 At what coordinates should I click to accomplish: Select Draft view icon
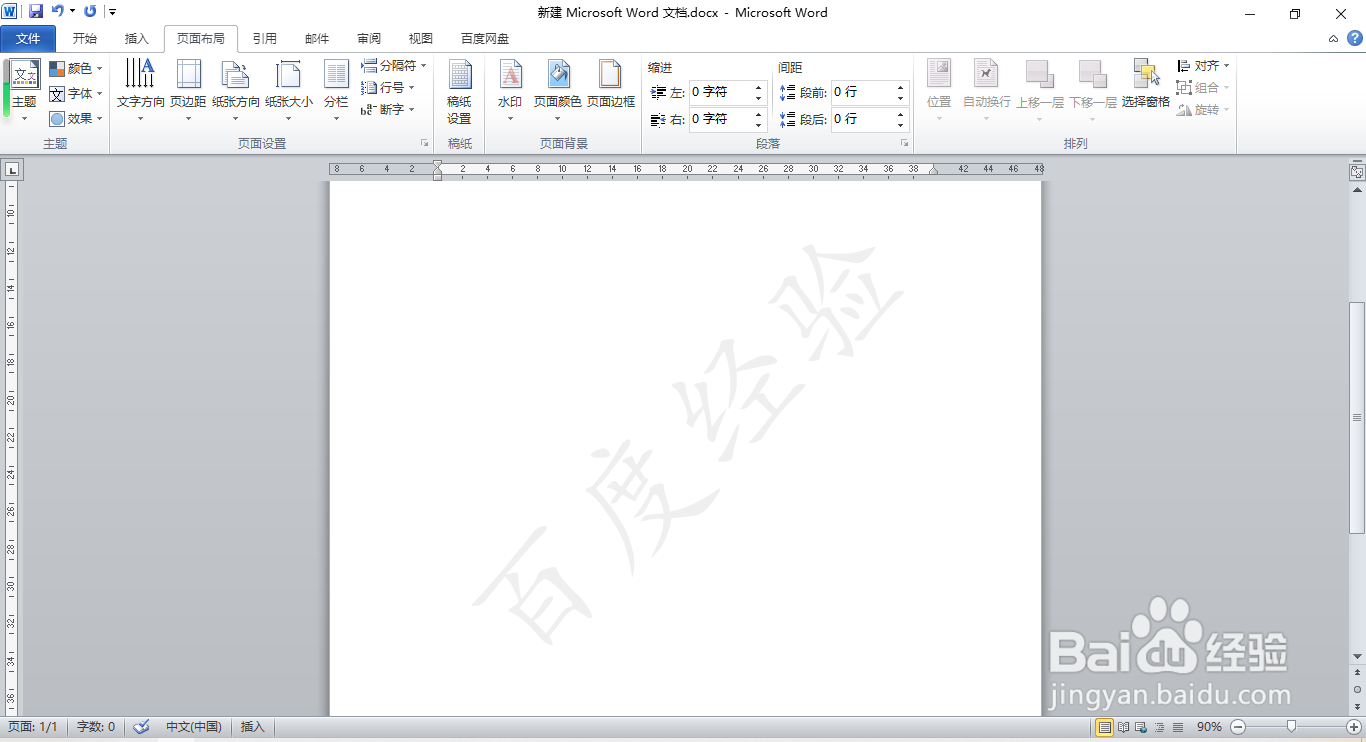[1178, 727]
